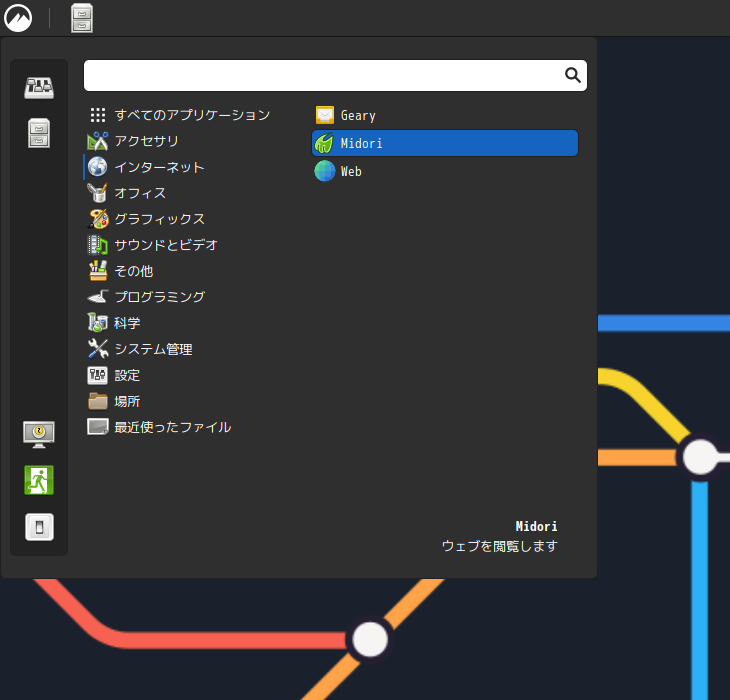Viewport: 730px width, 700px height.
Task: Click the wrench icon beside システム管理
Action: pos(98,349)
